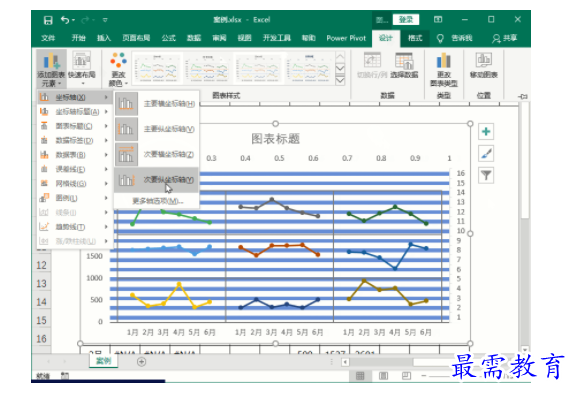Switch to 格式 (Format) chart tools tab
The image size is (573, 398).
(415, 38)
